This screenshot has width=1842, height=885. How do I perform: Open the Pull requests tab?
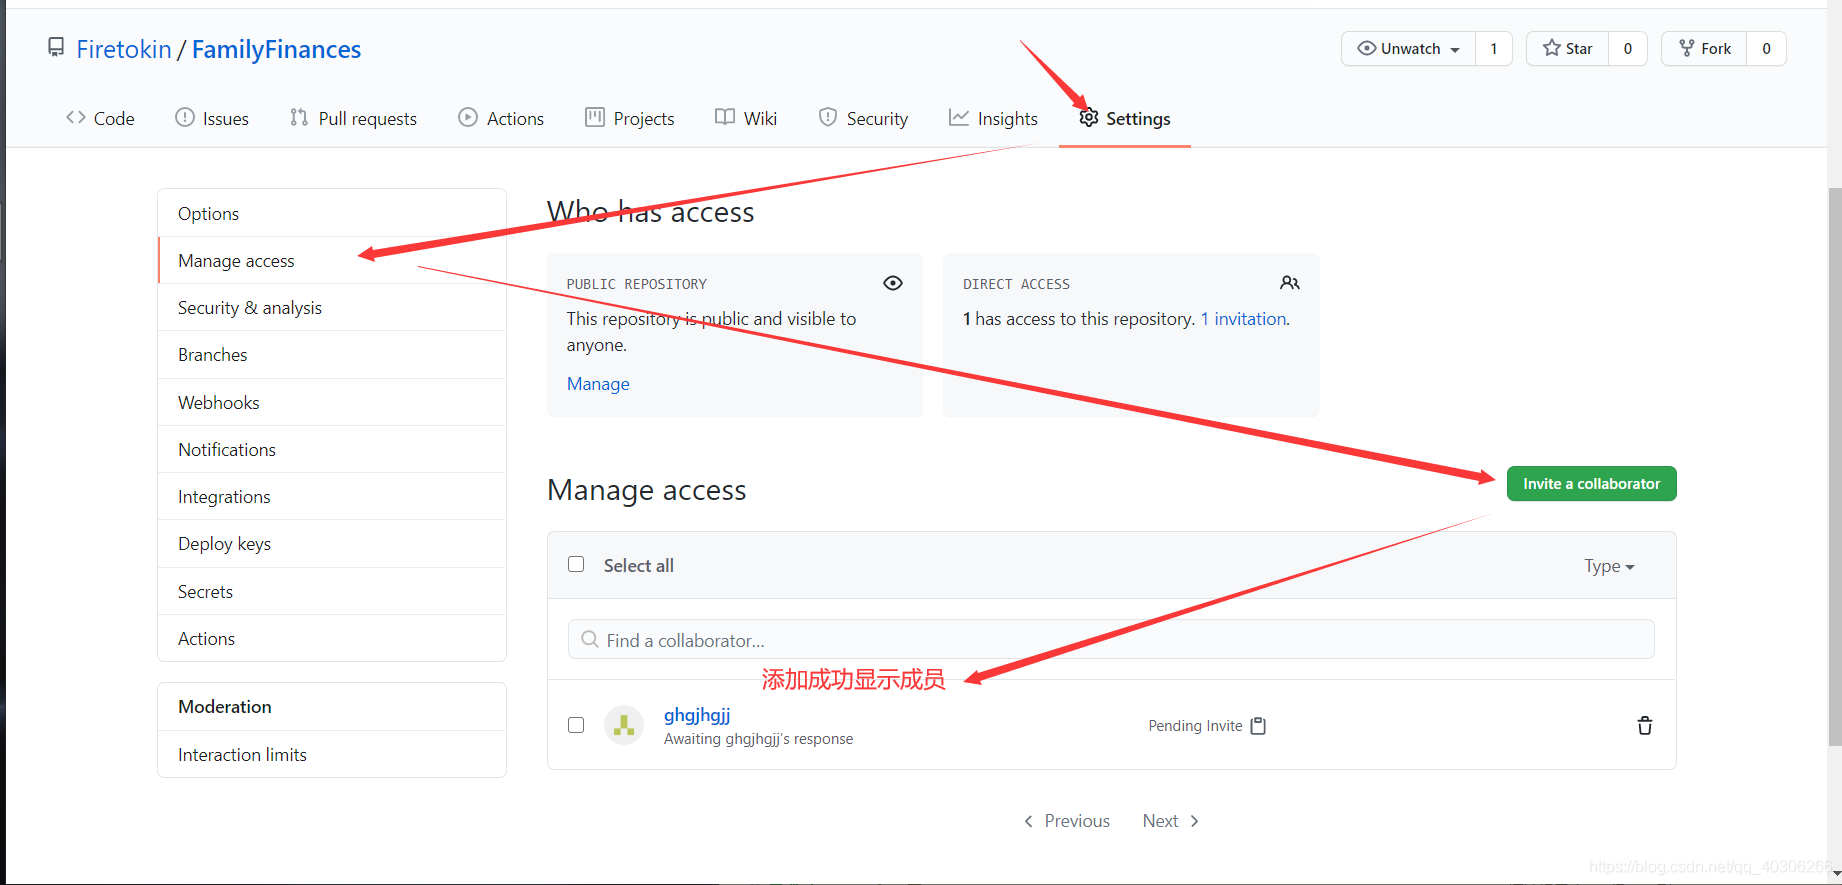tap(353, 119)
